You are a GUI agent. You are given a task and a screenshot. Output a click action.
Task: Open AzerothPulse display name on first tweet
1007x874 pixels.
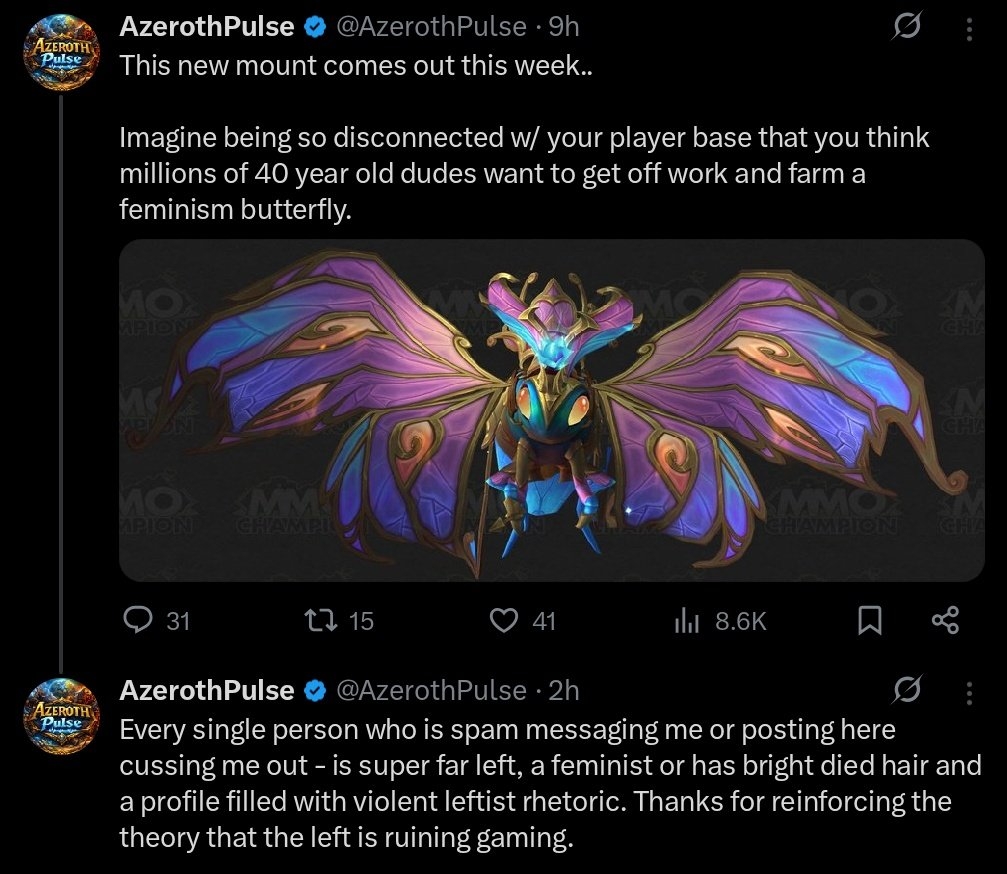(206, 27)
